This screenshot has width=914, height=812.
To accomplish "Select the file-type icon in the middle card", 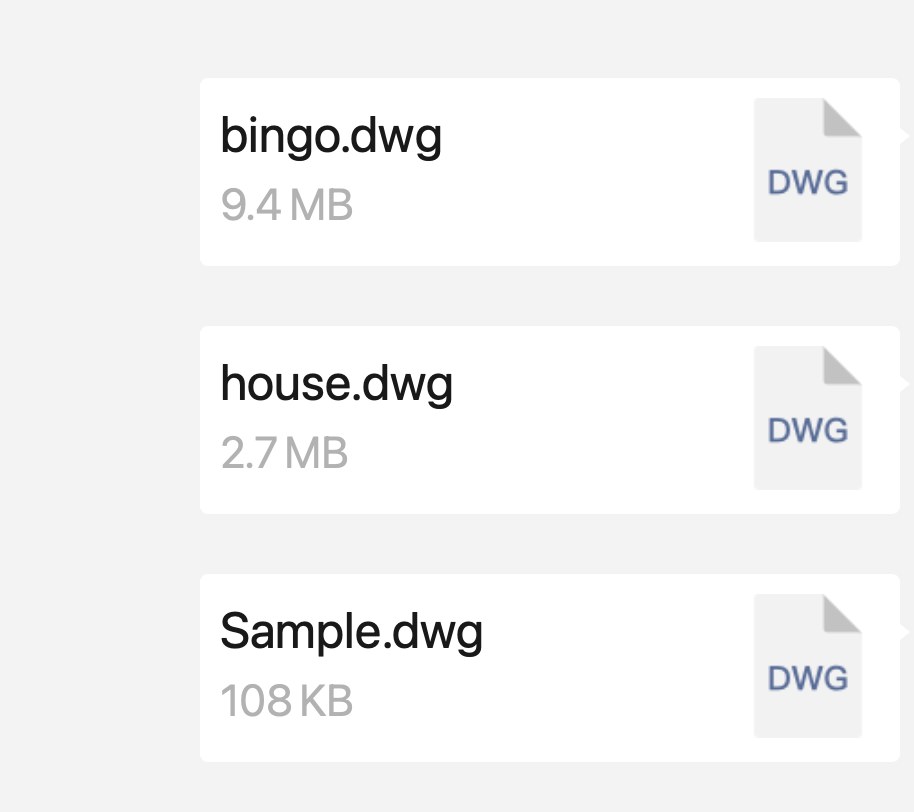I will [x=807, y=415].
